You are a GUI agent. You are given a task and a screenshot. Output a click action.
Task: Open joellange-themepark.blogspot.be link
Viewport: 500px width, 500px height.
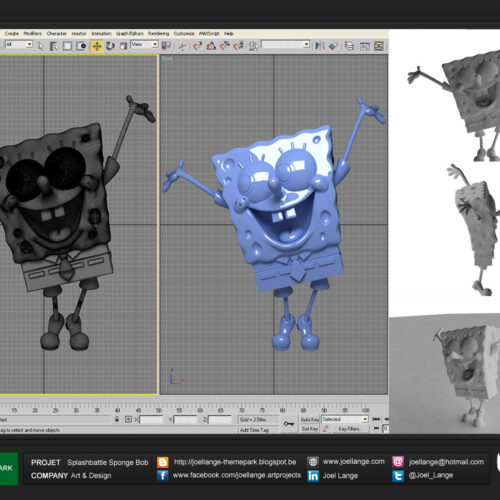click(235, 462)
